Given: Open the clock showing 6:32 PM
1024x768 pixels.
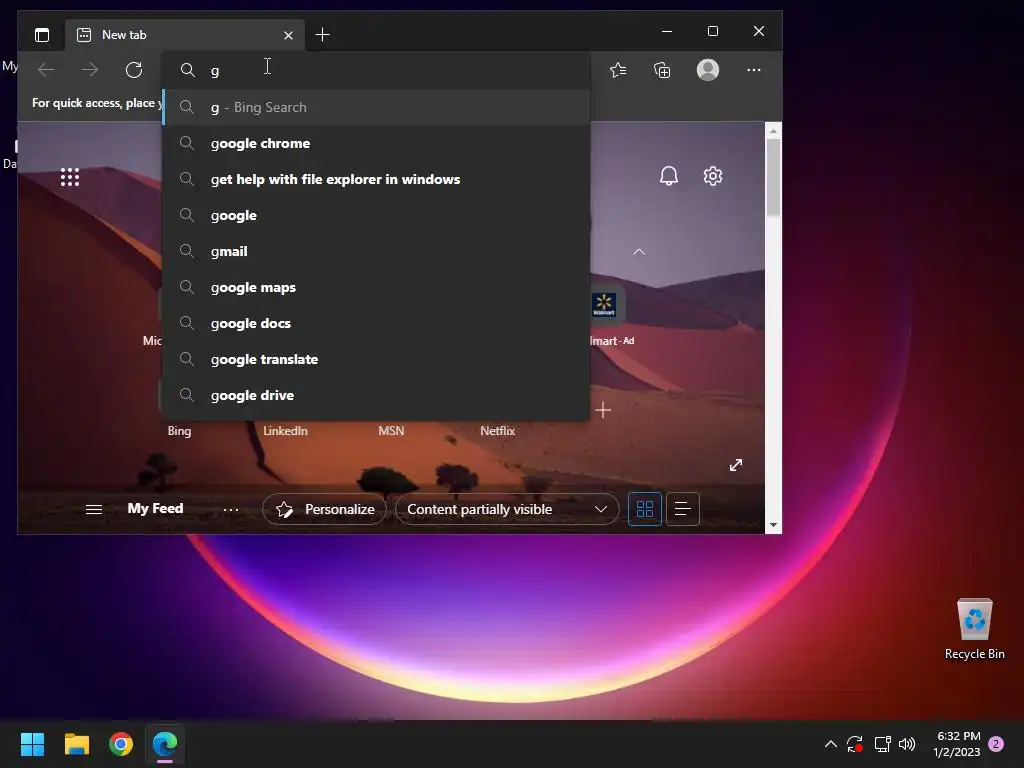Looking at the screenshot, I should coord(957,744).
